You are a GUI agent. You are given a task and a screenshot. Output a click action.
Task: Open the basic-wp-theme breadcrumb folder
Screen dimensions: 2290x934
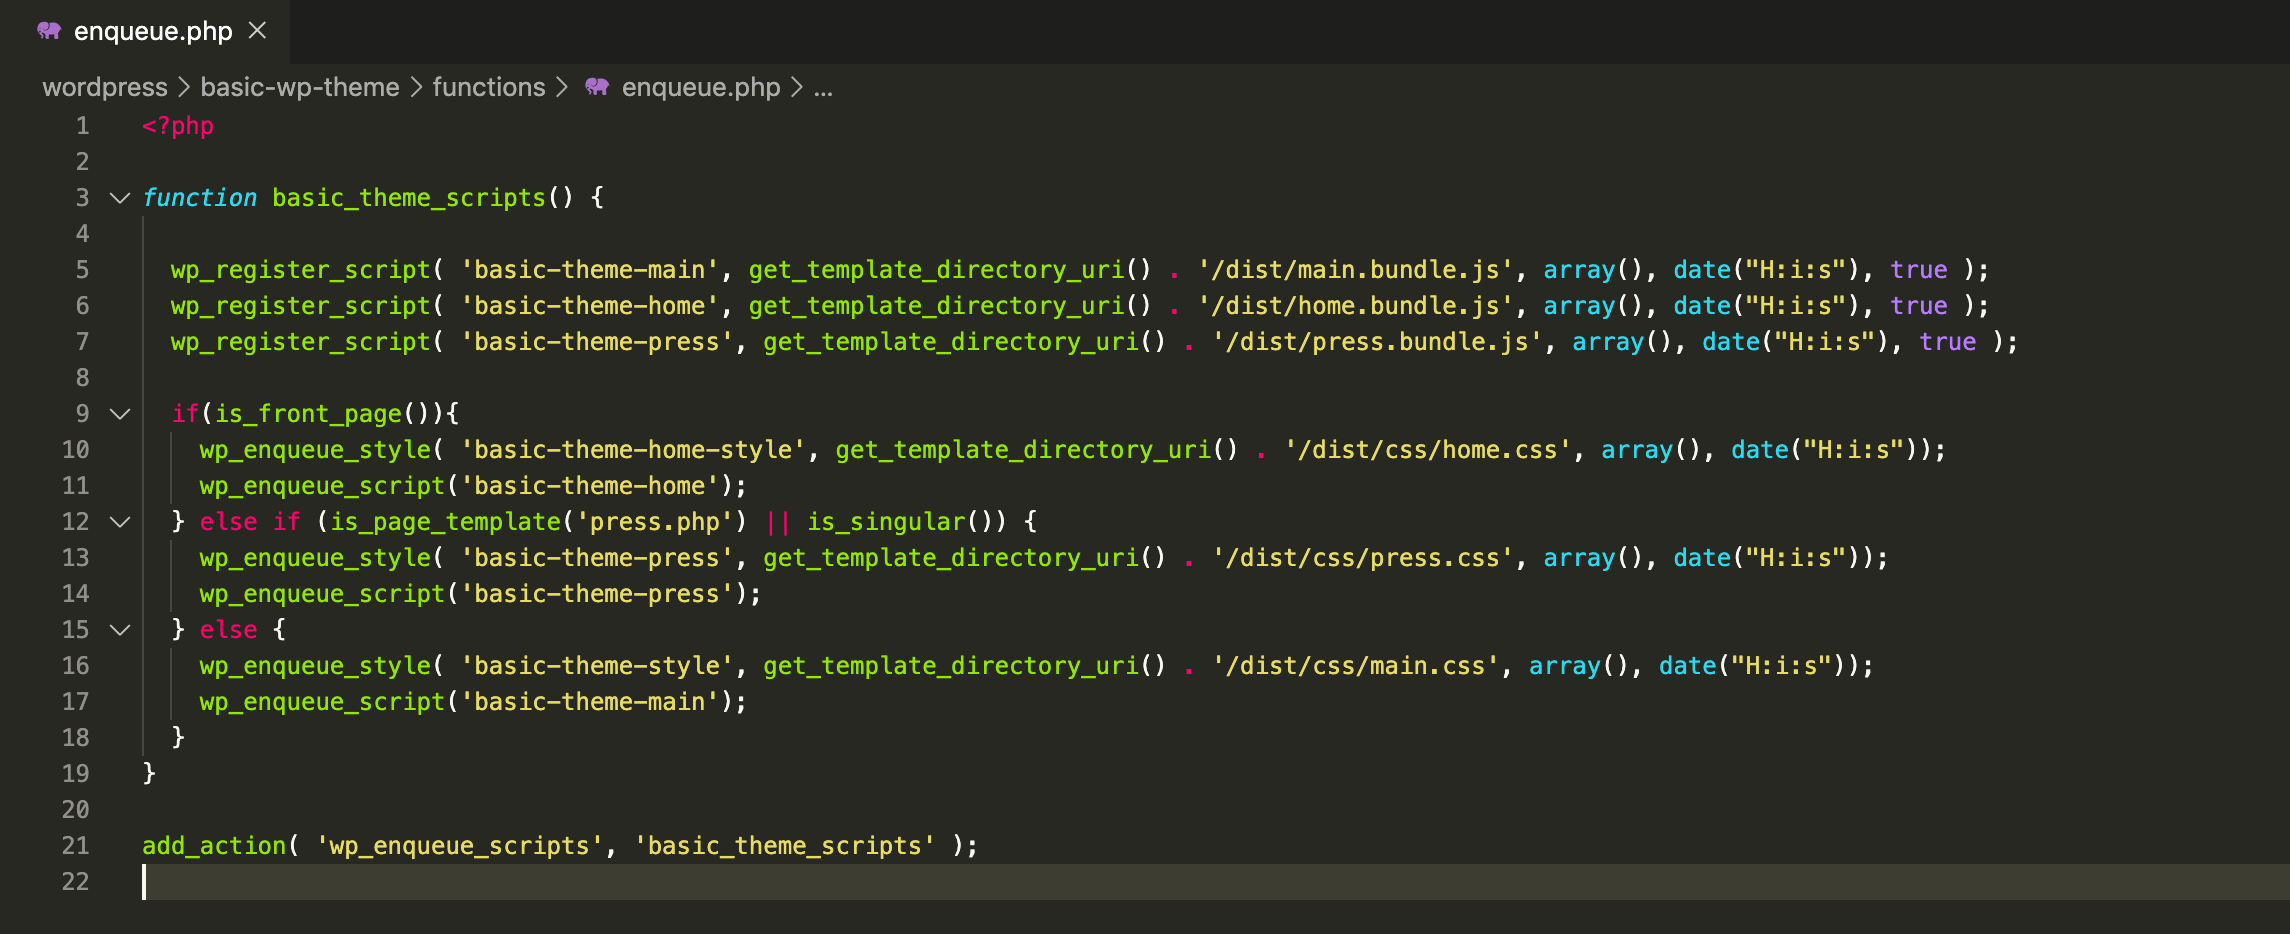pos(299,88)
